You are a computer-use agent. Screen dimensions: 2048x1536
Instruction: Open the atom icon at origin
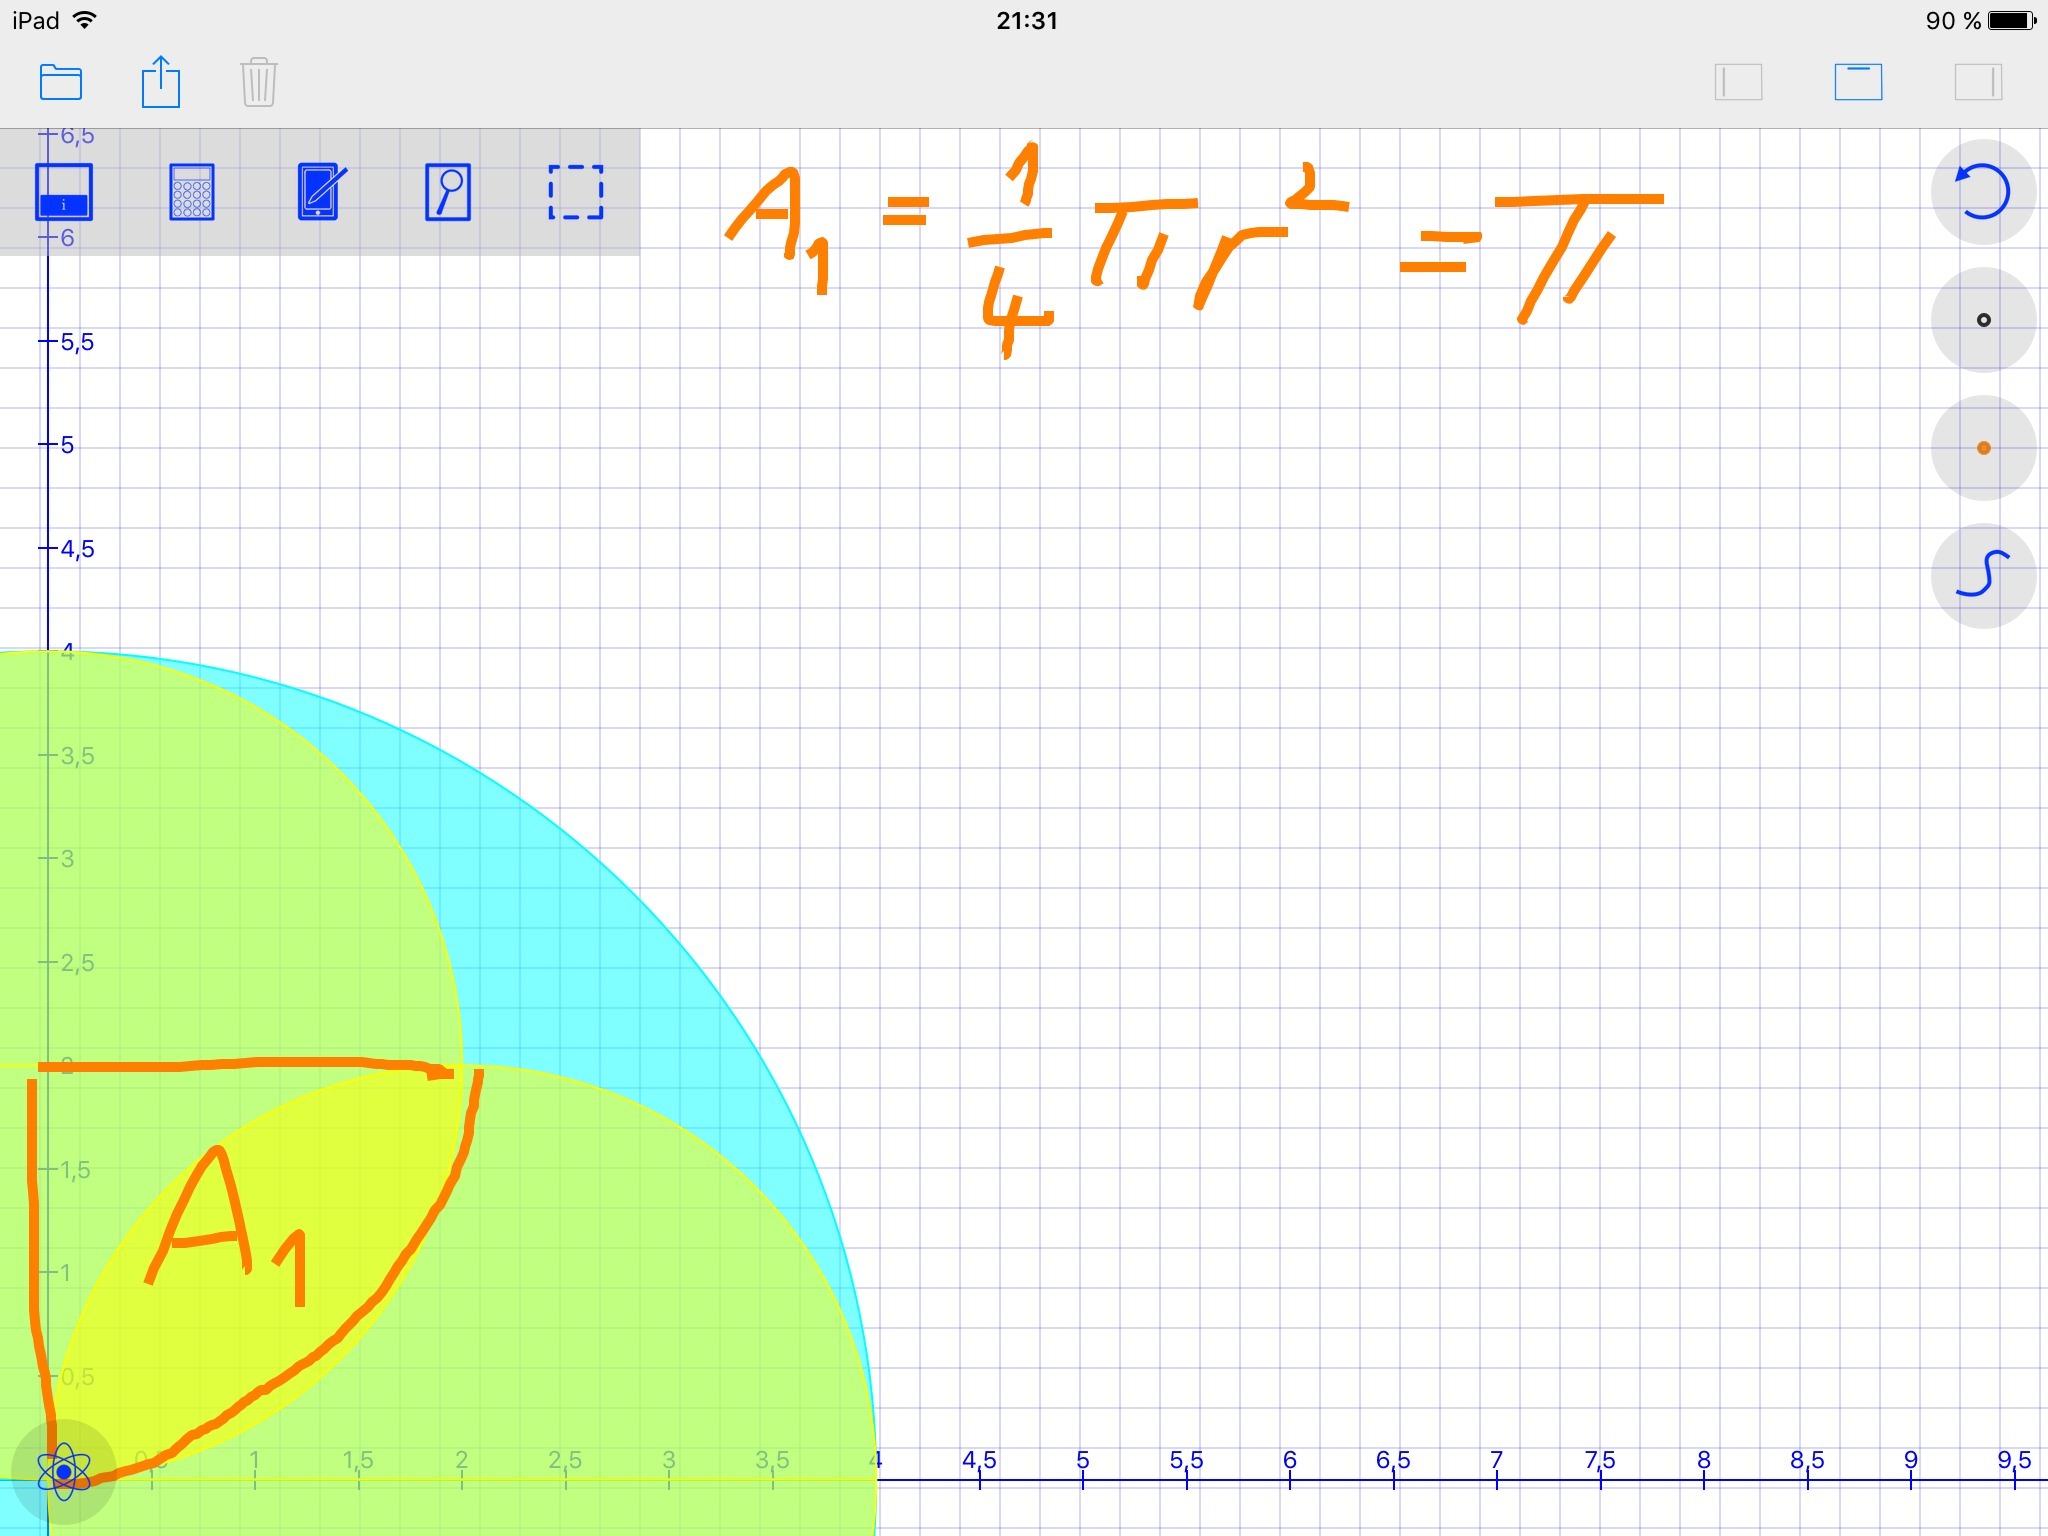point(64,1471)
